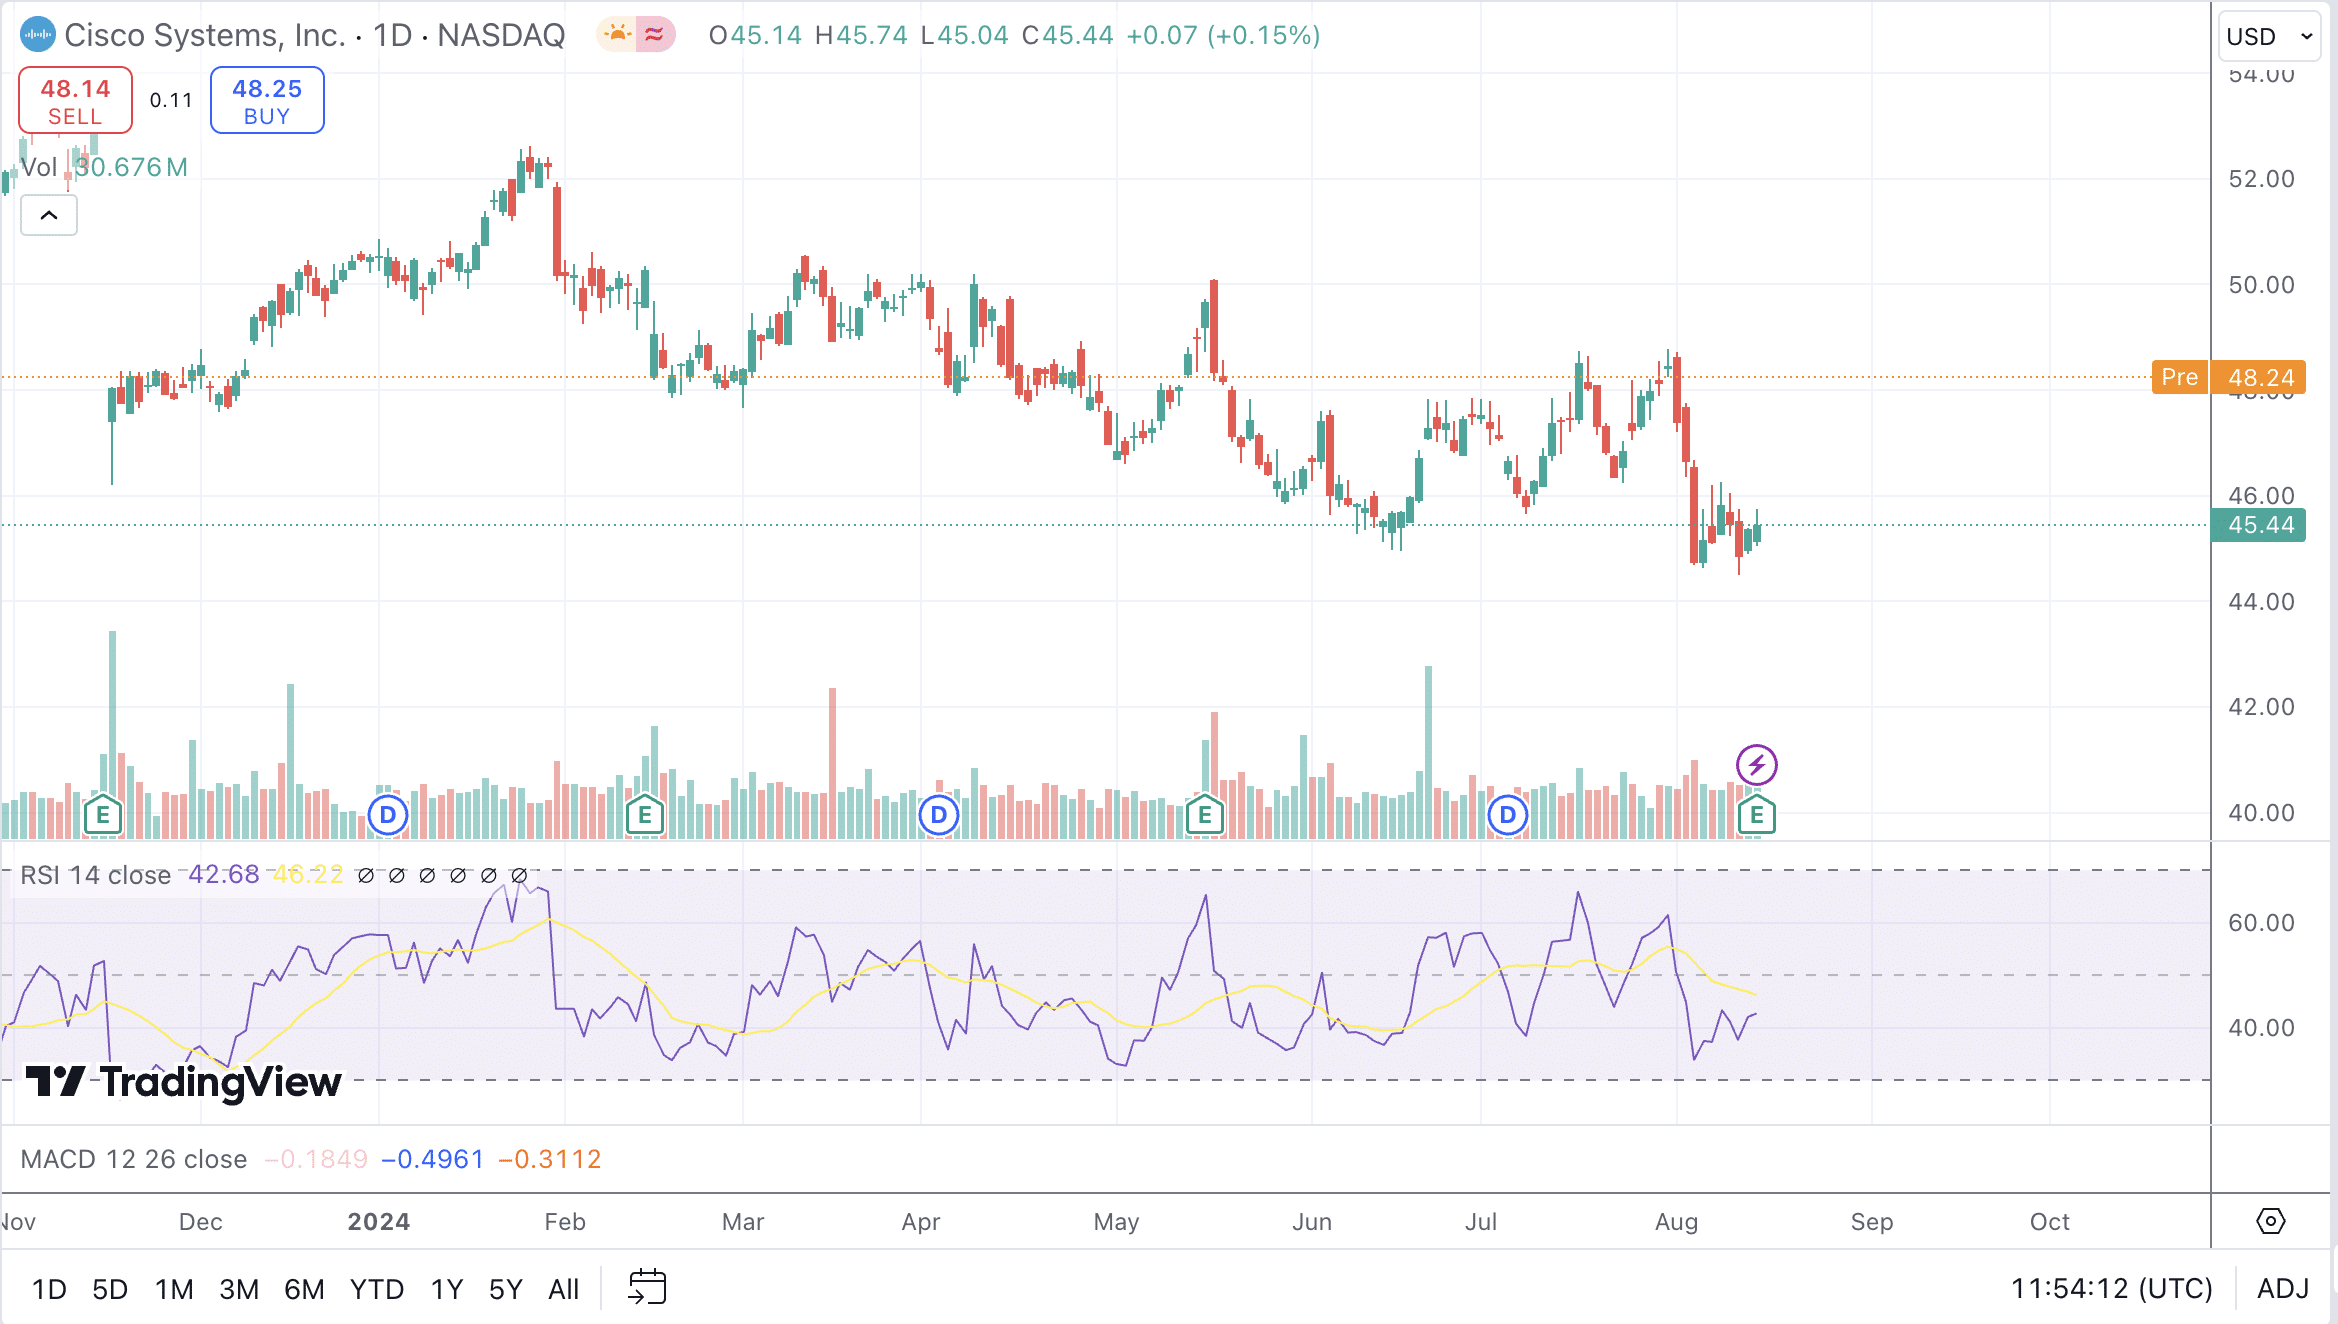Open the April dividend D marker

[938, 815]
